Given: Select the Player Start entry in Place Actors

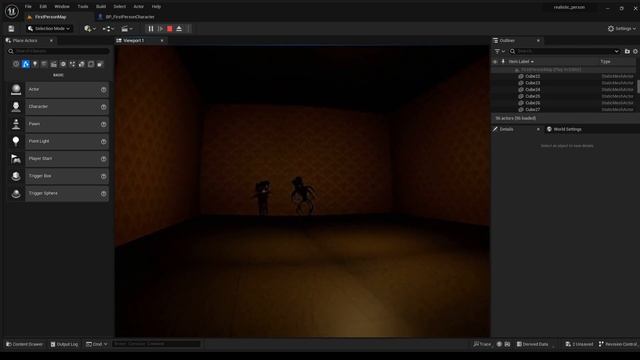Looking at the screenshot, I should pyautogui.click(x=58, y=159).
